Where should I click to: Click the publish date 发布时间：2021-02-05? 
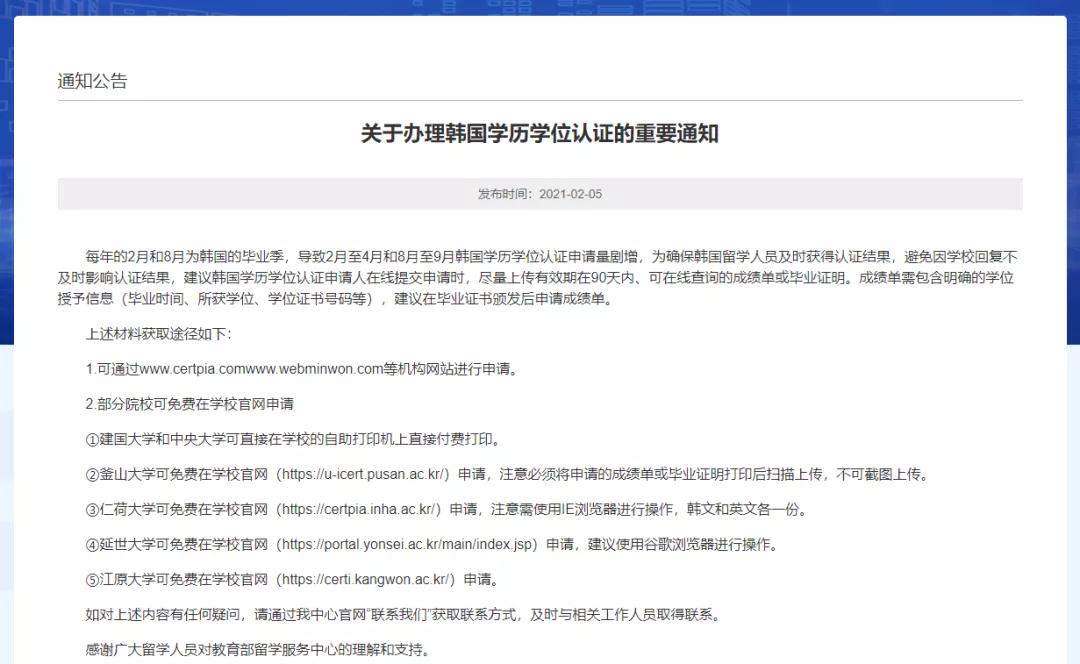click(539, 194)
